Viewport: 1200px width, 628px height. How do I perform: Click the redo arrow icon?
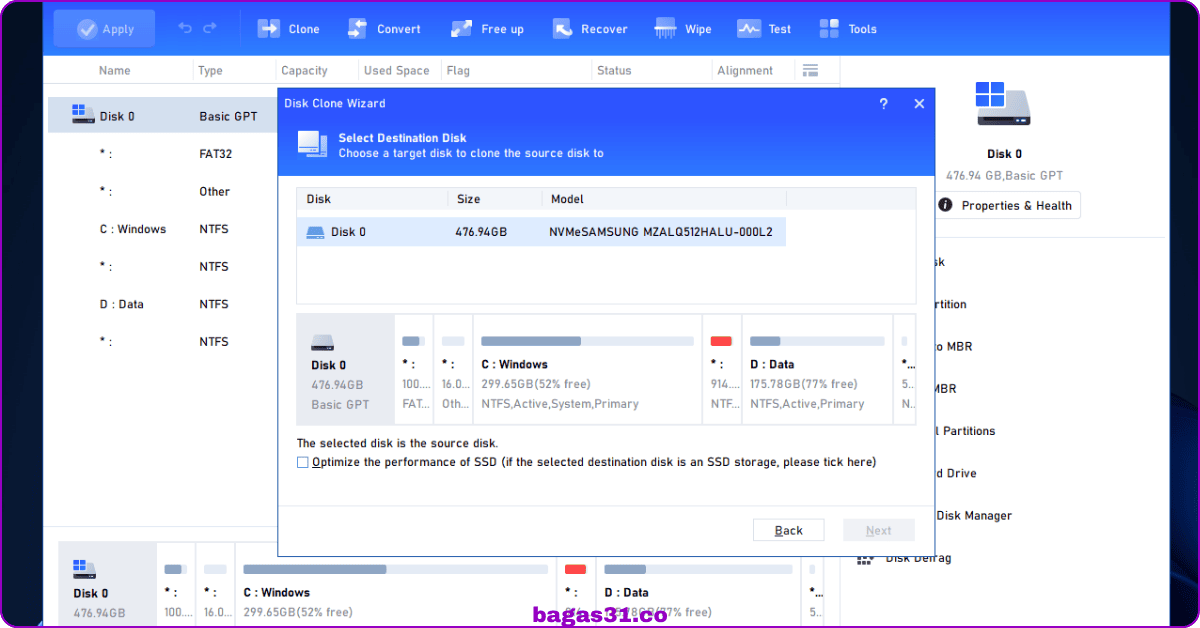(x=210, y=28)
